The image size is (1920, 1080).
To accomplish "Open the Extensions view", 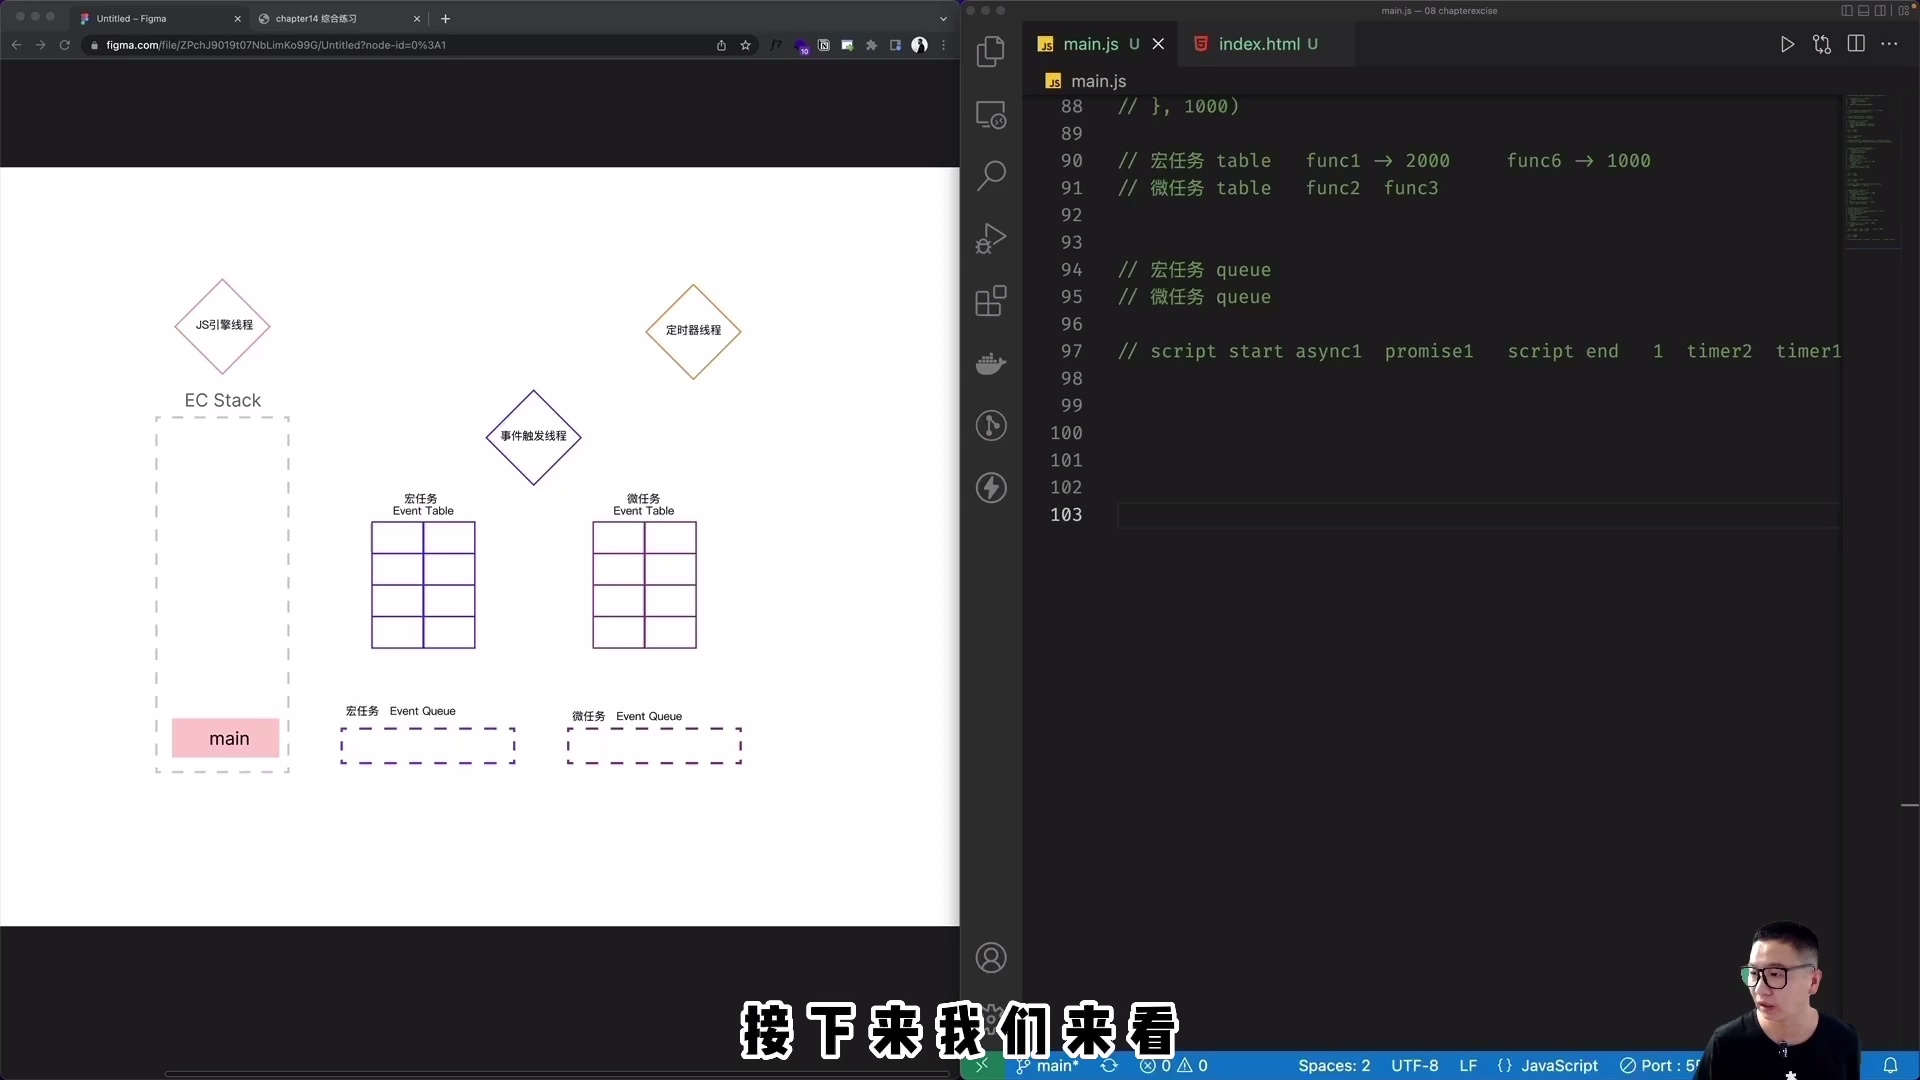I will click(991, 301).
